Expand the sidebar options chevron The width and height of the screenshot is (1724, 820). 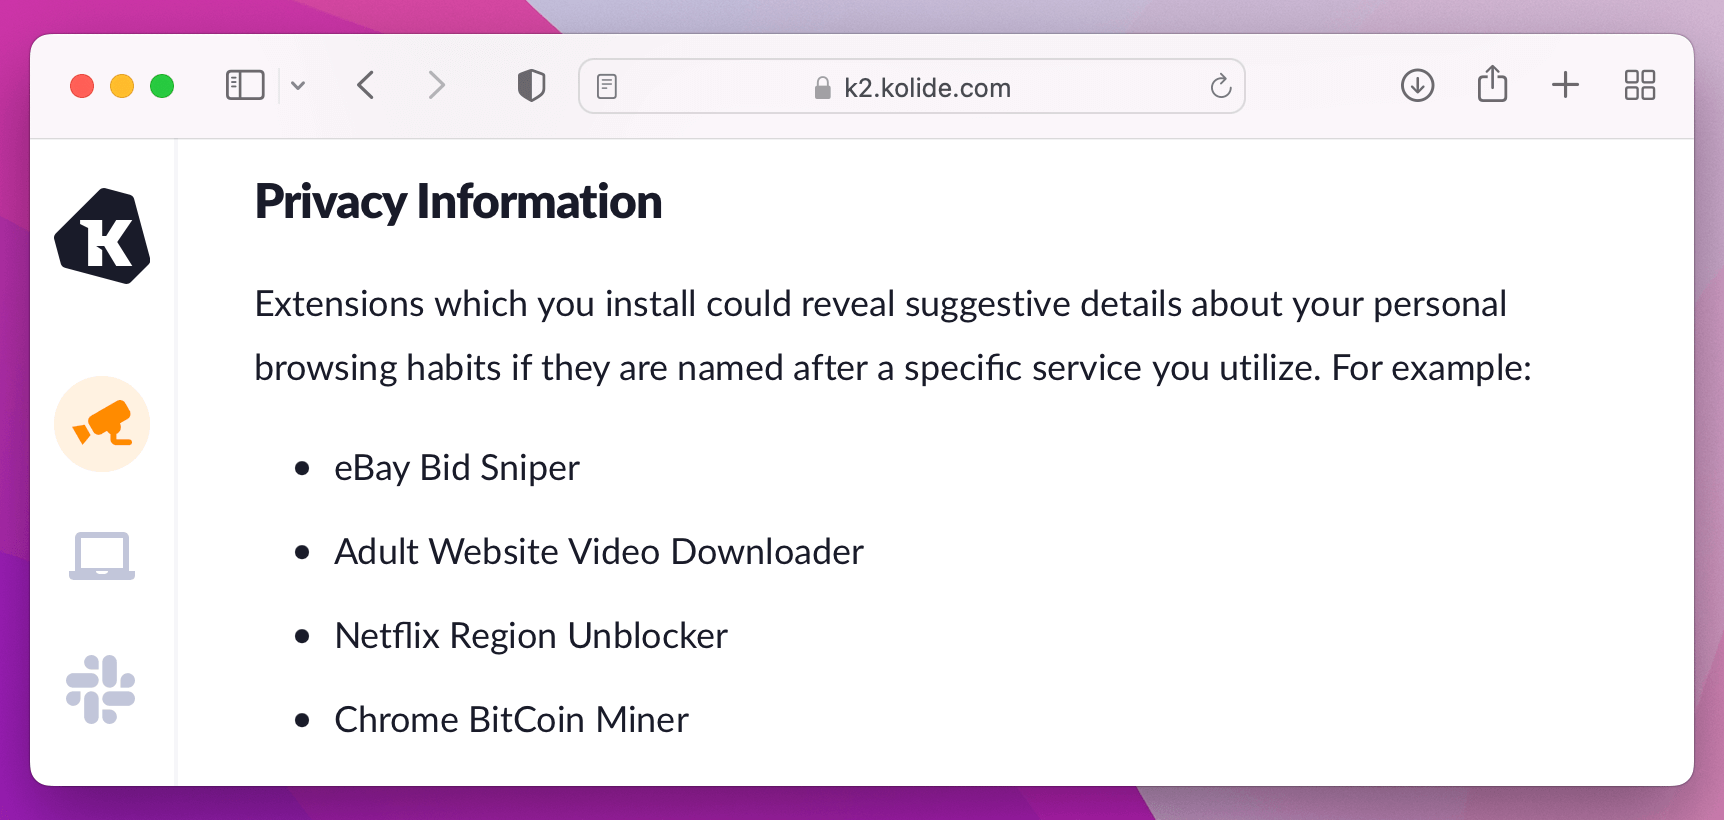click(298, 86)
